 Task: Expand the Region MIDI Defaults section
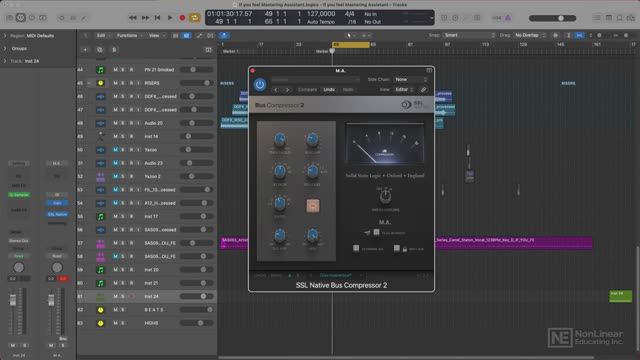[5, 36]
